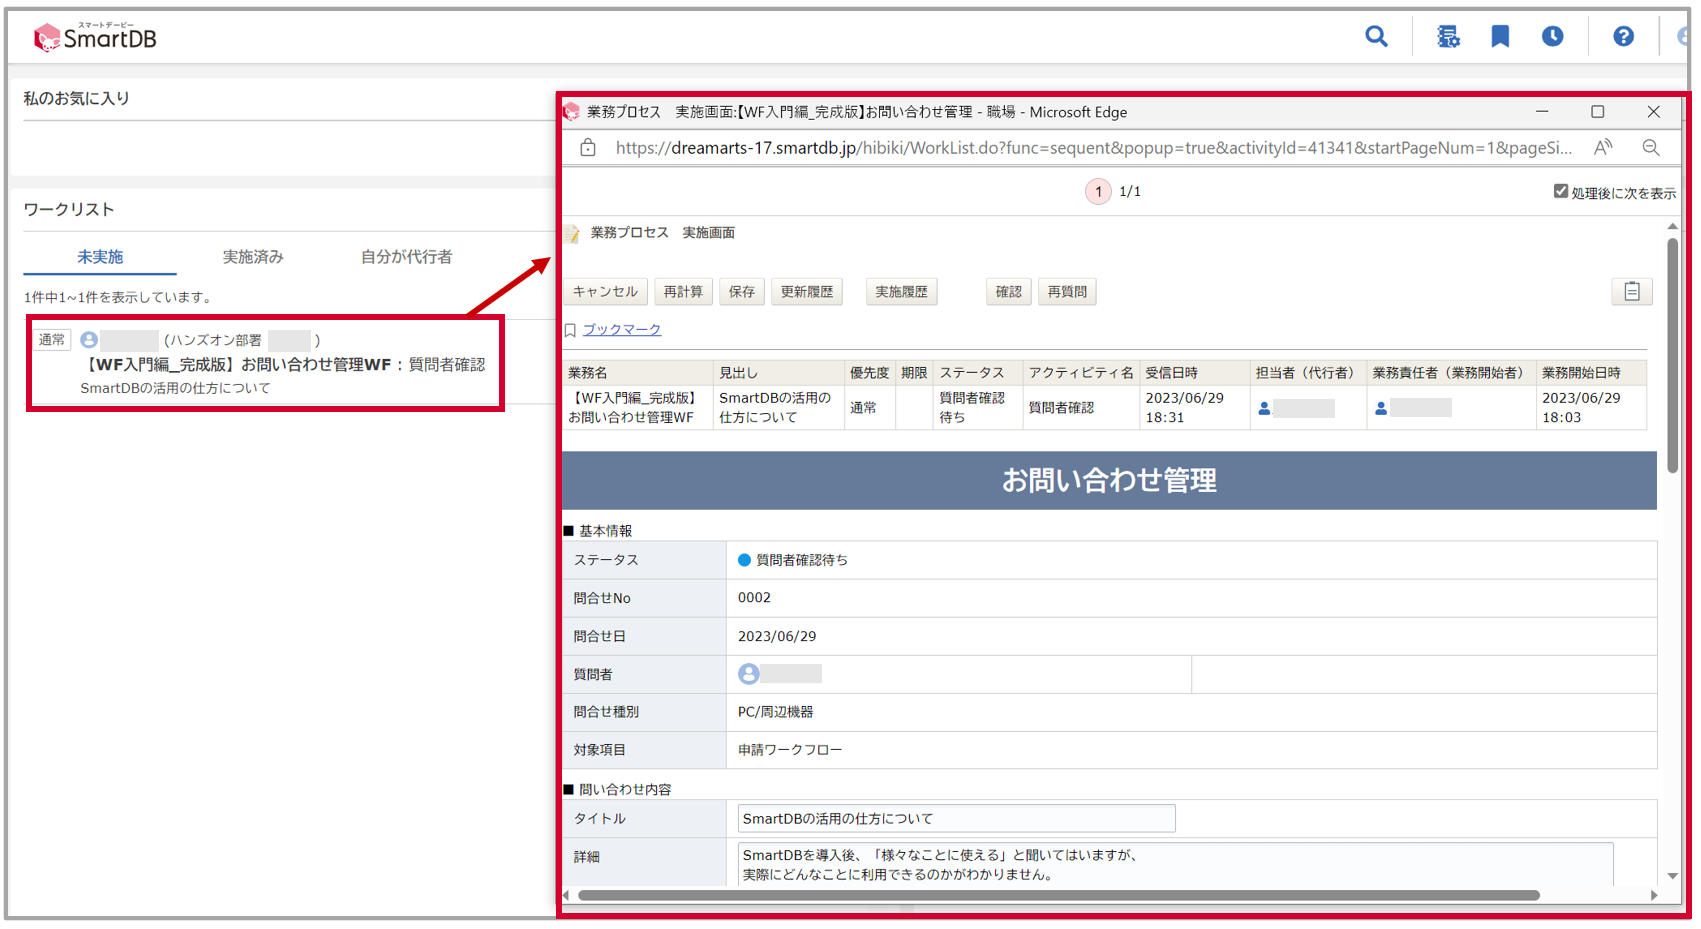Screen dimensions: 1701x929
Task: Open bookmarks via the blue ribbon icon
Action: pyautogui.click(x=1500, y=36)
